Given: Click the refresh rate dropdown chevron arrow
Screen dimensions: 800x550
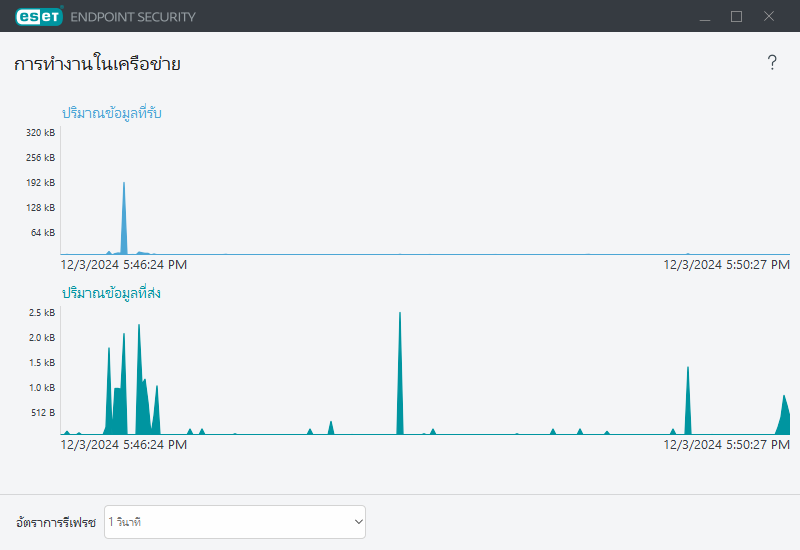Looking at the screenshot, I should coord(359,522).
